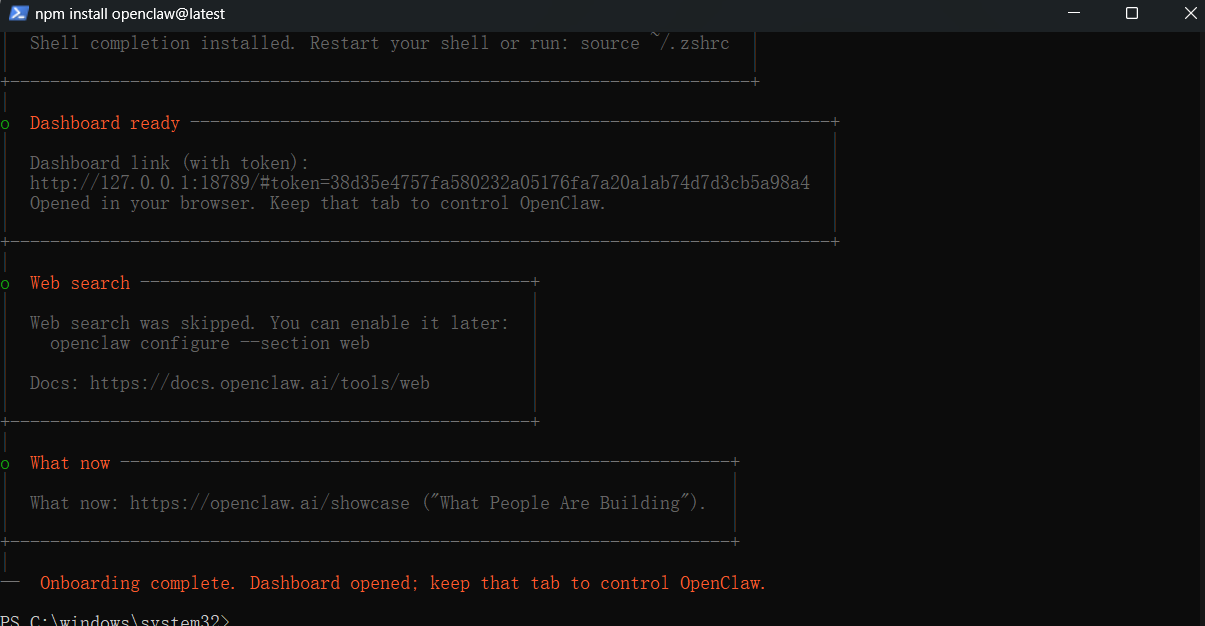
Task: Click the green marker beside Web search
Action: 6,284
